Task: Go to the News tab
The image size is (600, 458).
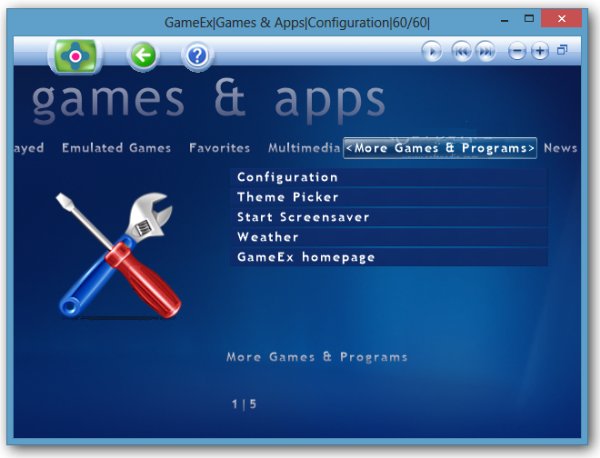Action: pos(560,148)
